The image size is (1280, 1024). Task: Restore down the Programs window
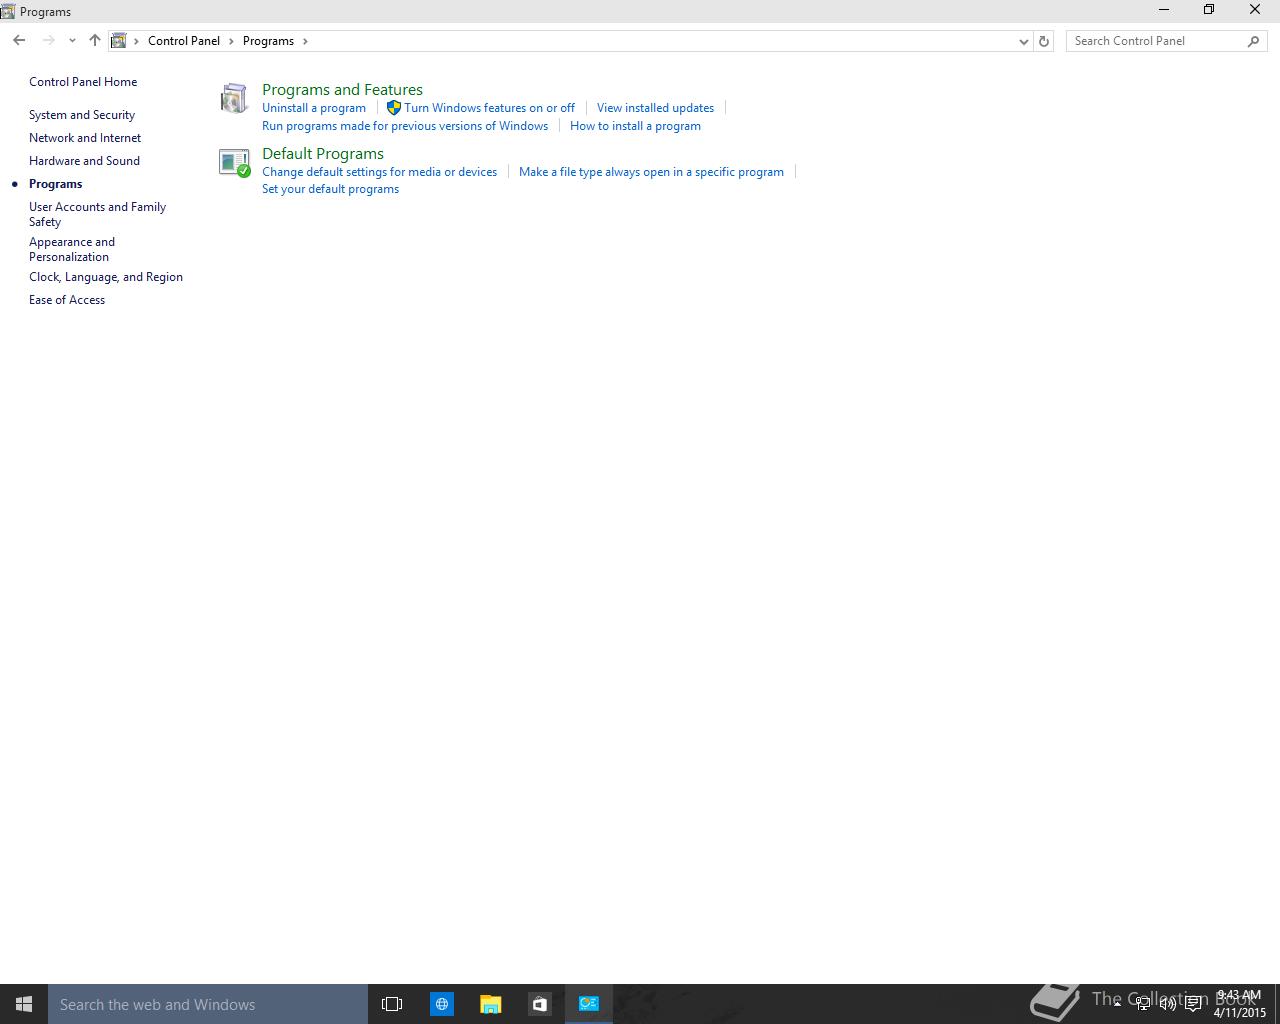1209,10
